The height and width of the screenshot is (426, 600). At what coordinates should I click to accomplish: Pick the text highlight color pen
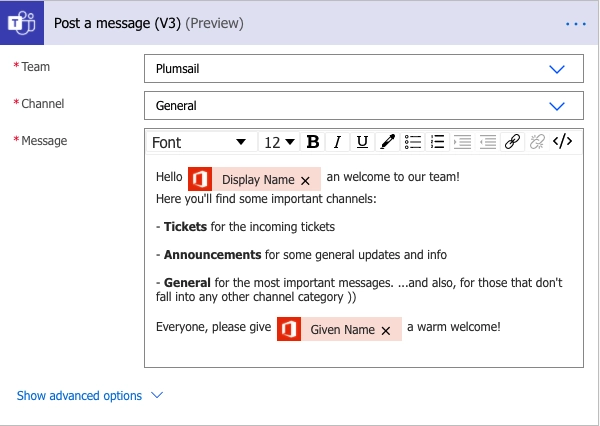click(x=387, y=142)
